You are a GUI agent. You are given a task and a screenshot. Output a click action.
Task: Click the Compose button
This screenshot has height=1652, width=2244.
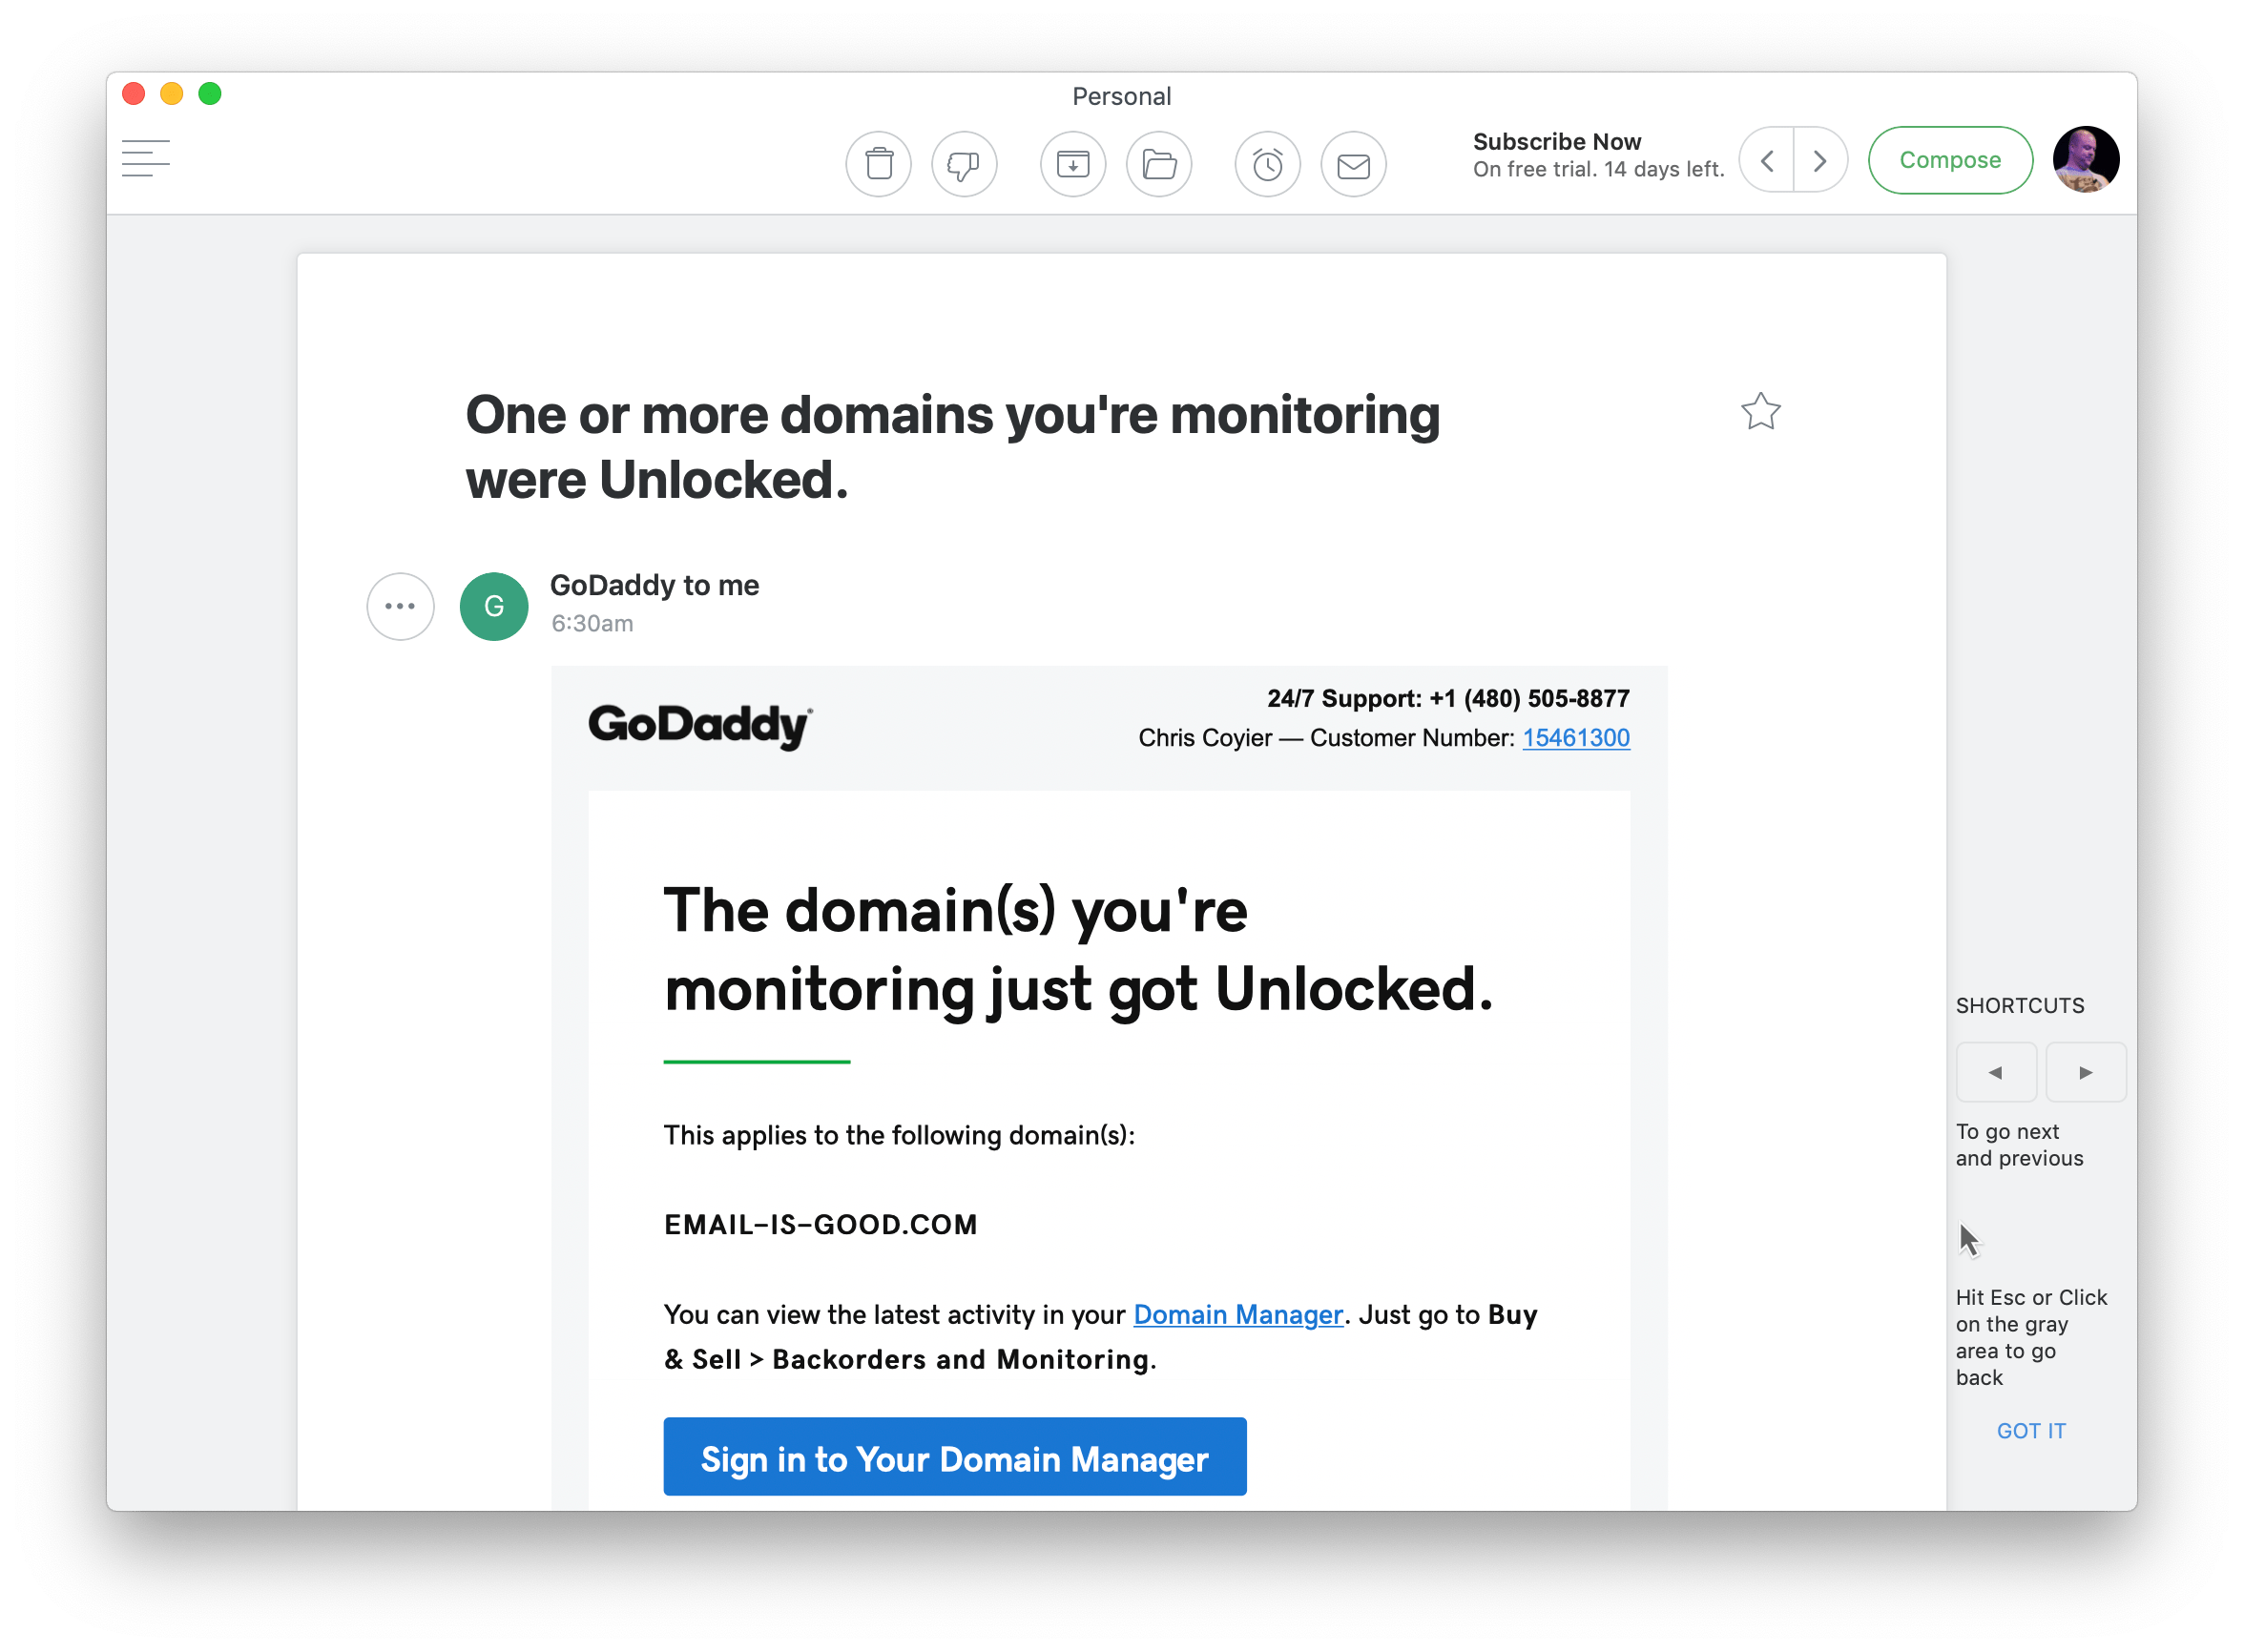coord(1949,160)
